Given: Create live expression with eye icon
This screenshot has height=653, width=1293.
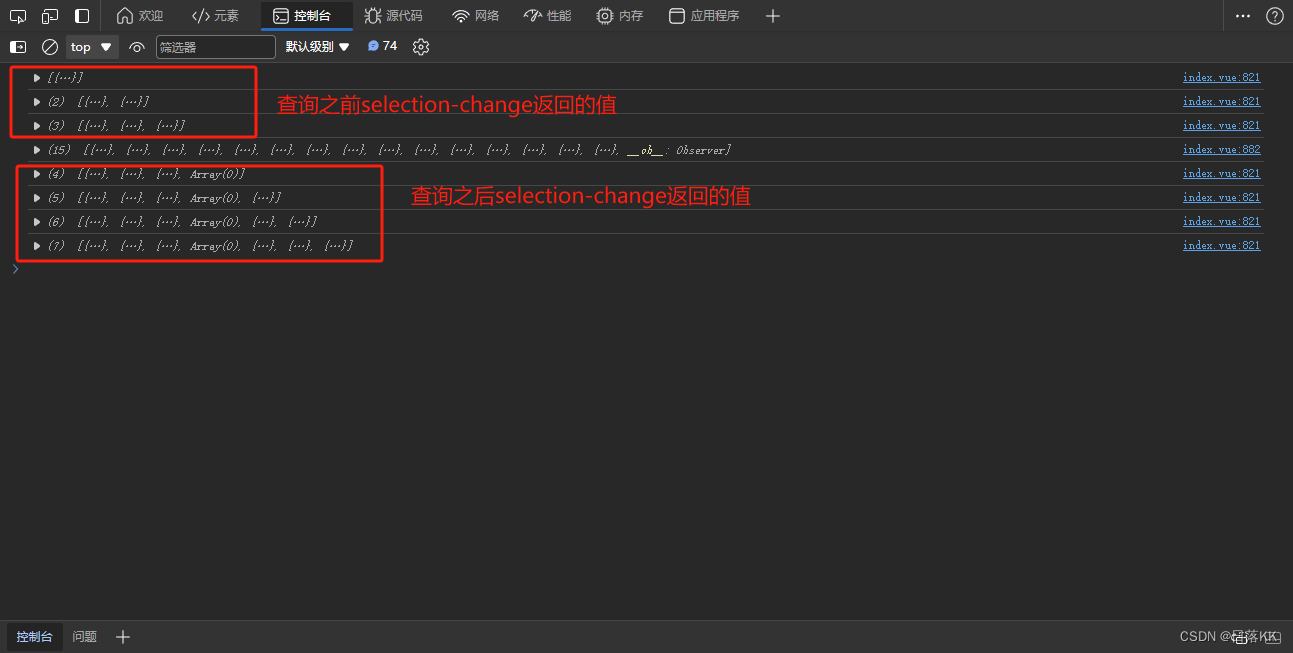Looking at the screenshot, I should tap(137, 47).
